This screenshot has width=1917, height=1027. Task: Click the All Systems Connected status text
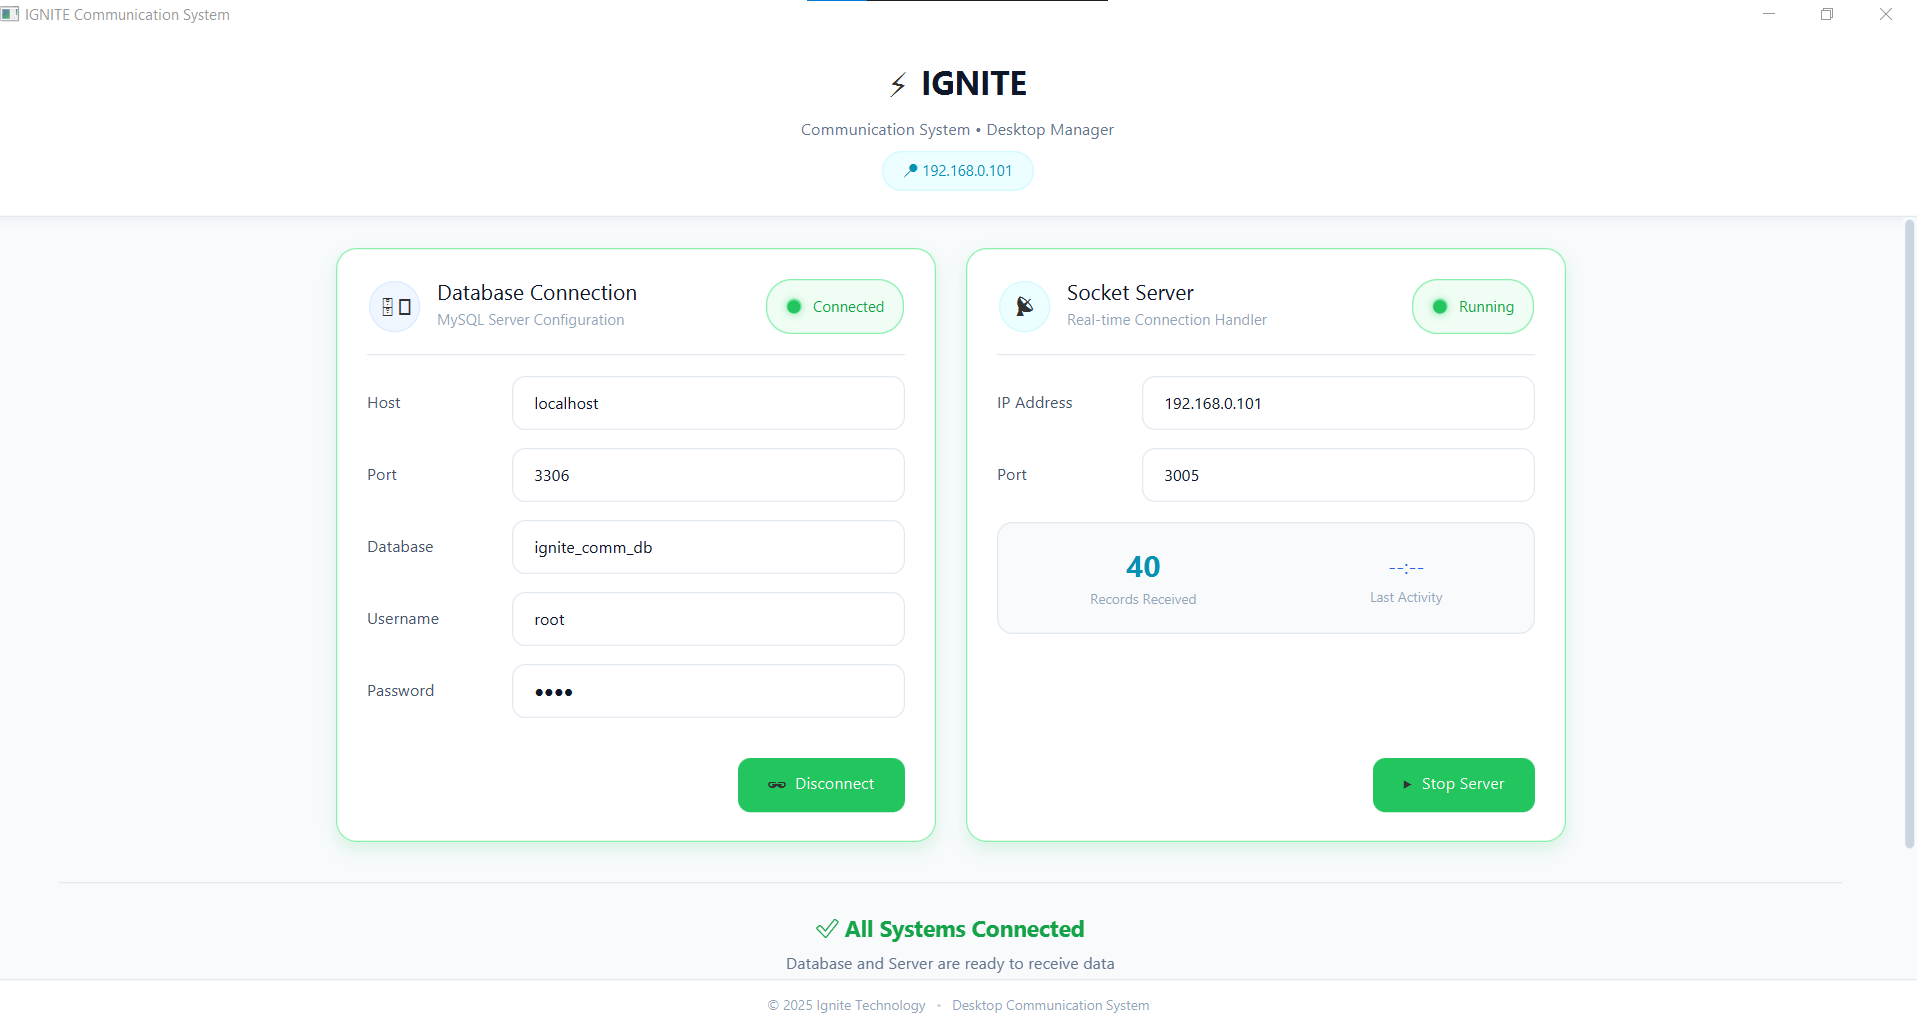pyautogui.click(x=964, y=929)
